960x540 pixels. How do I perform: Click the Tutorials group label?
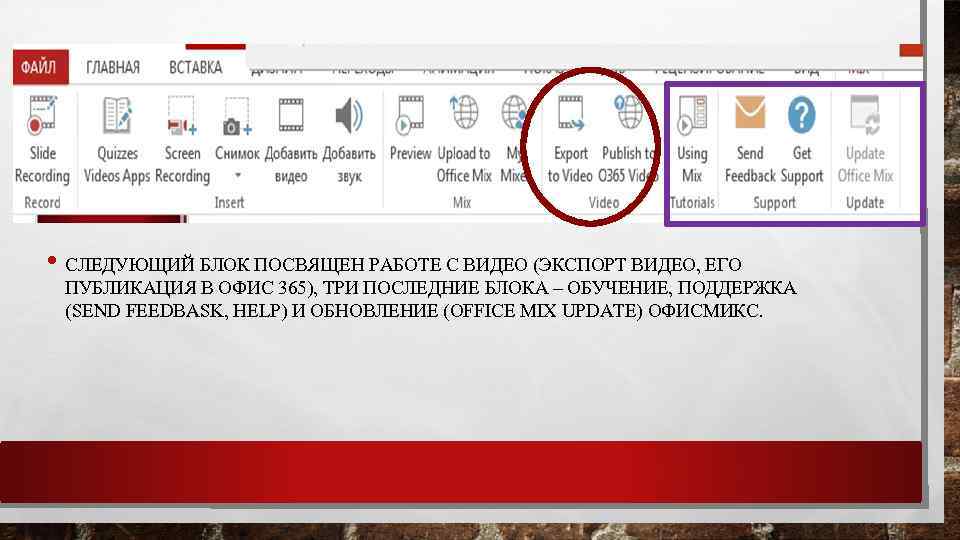point(692,203)
